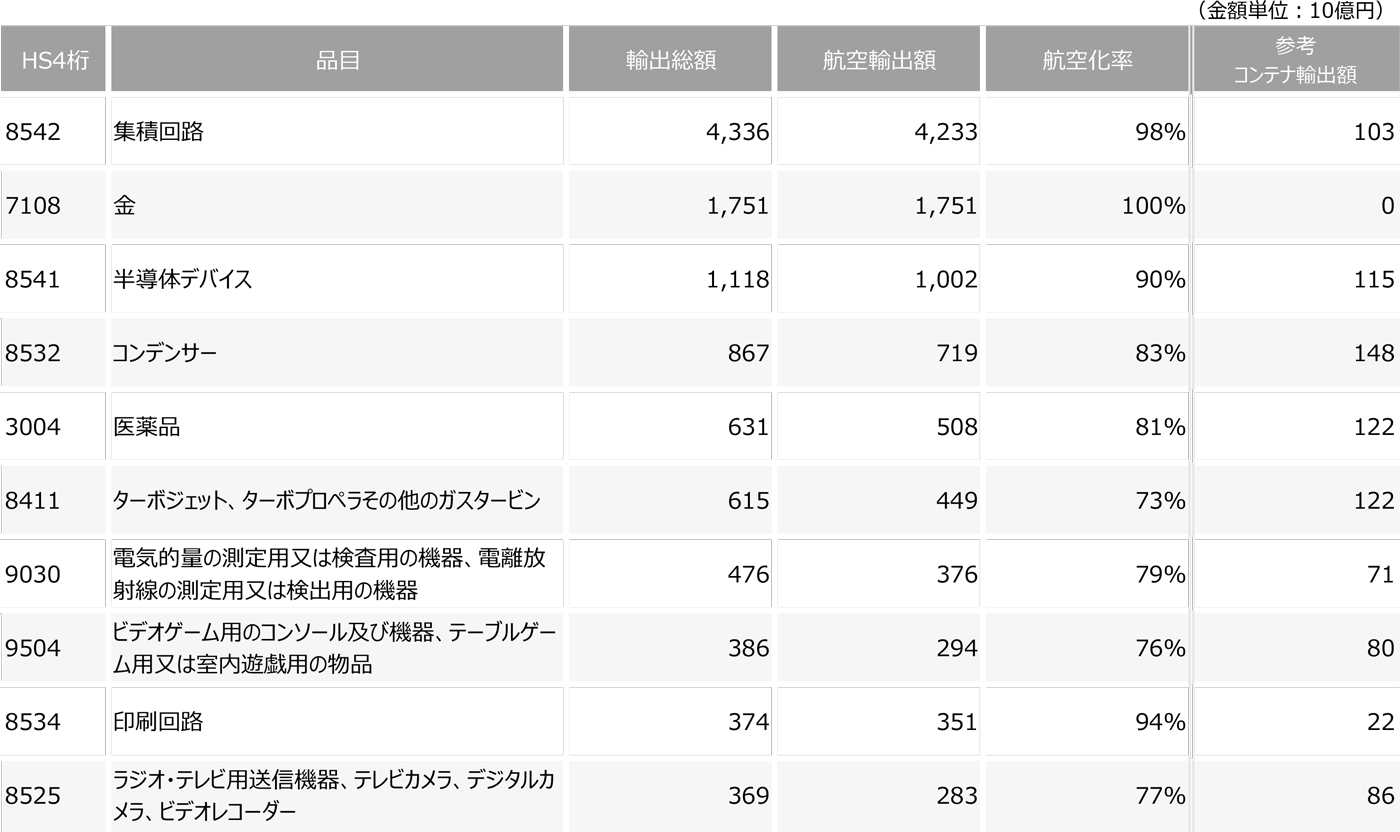The height and width of the screenshot is (832, 1400).
Task: Click the 輸出総額 column header
Action: coord(670,59)
